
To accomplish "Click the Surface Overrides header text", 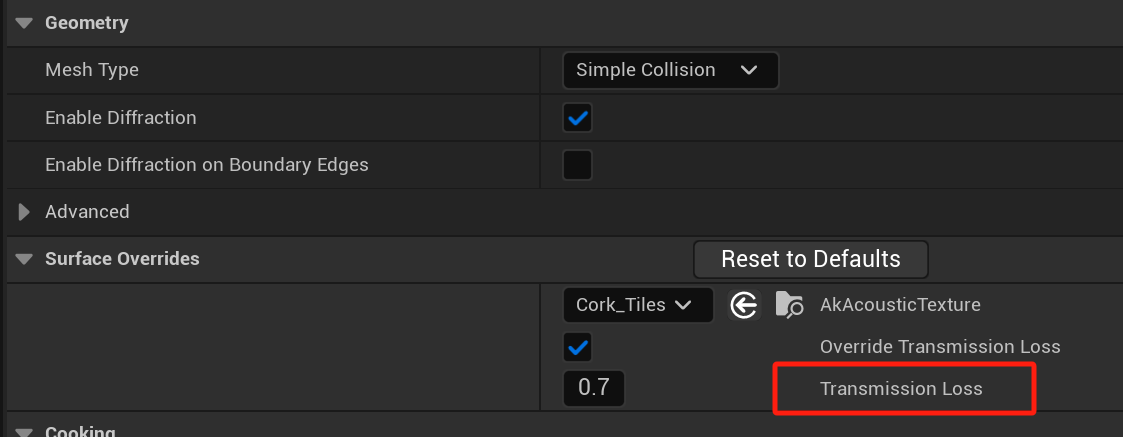I will (x=122, y=259).
